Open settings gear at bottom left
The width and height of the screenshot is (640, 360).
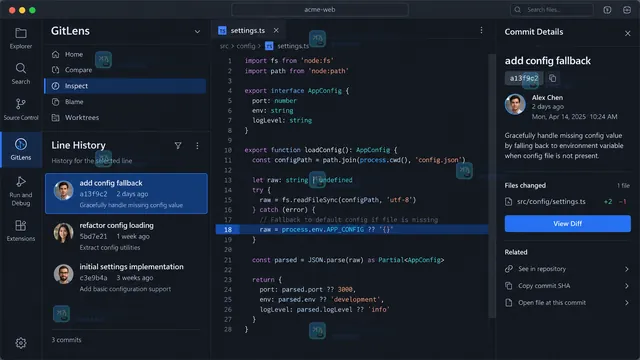click(21, 343)
